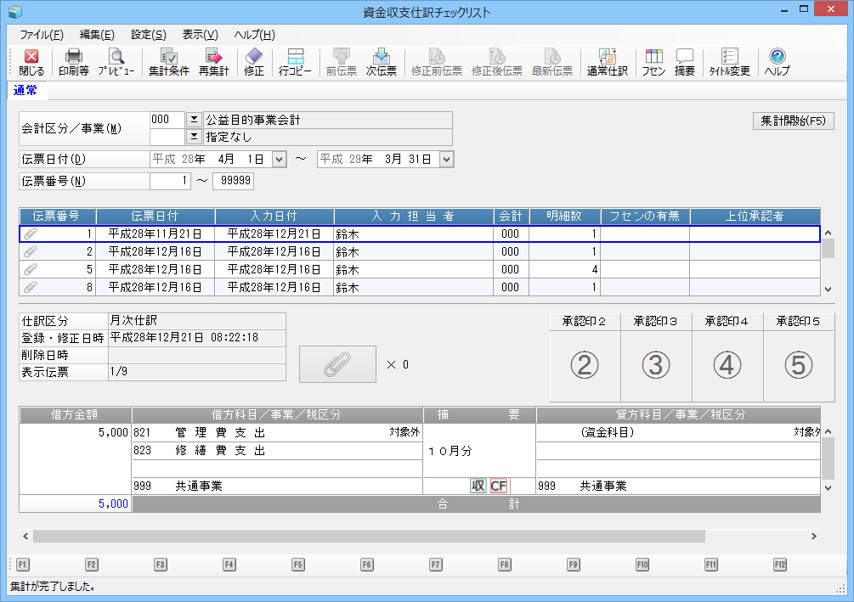
Task: Toggle the CF indicator in the 摘要 column
Action: click(498, 486)
